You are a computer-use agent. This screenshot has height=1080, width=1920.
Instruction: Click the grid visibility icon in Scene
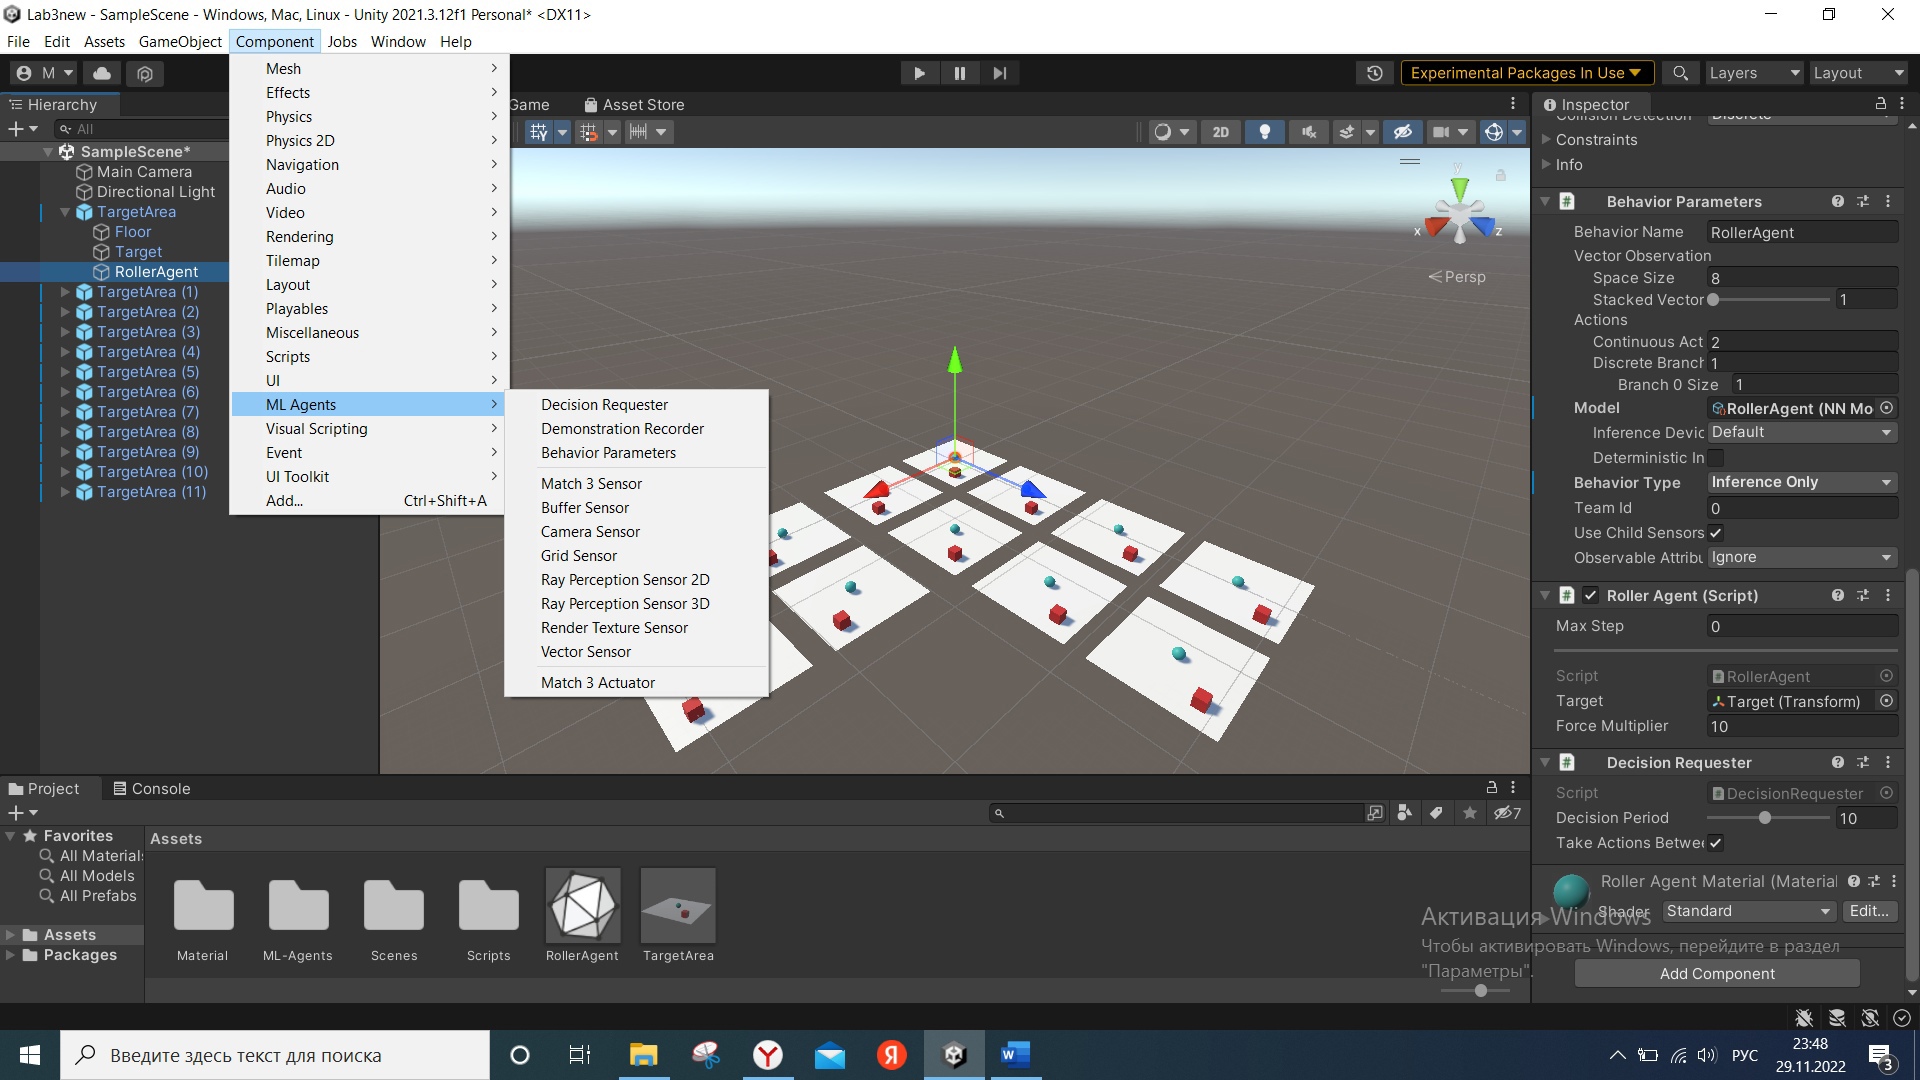[539, 132]
